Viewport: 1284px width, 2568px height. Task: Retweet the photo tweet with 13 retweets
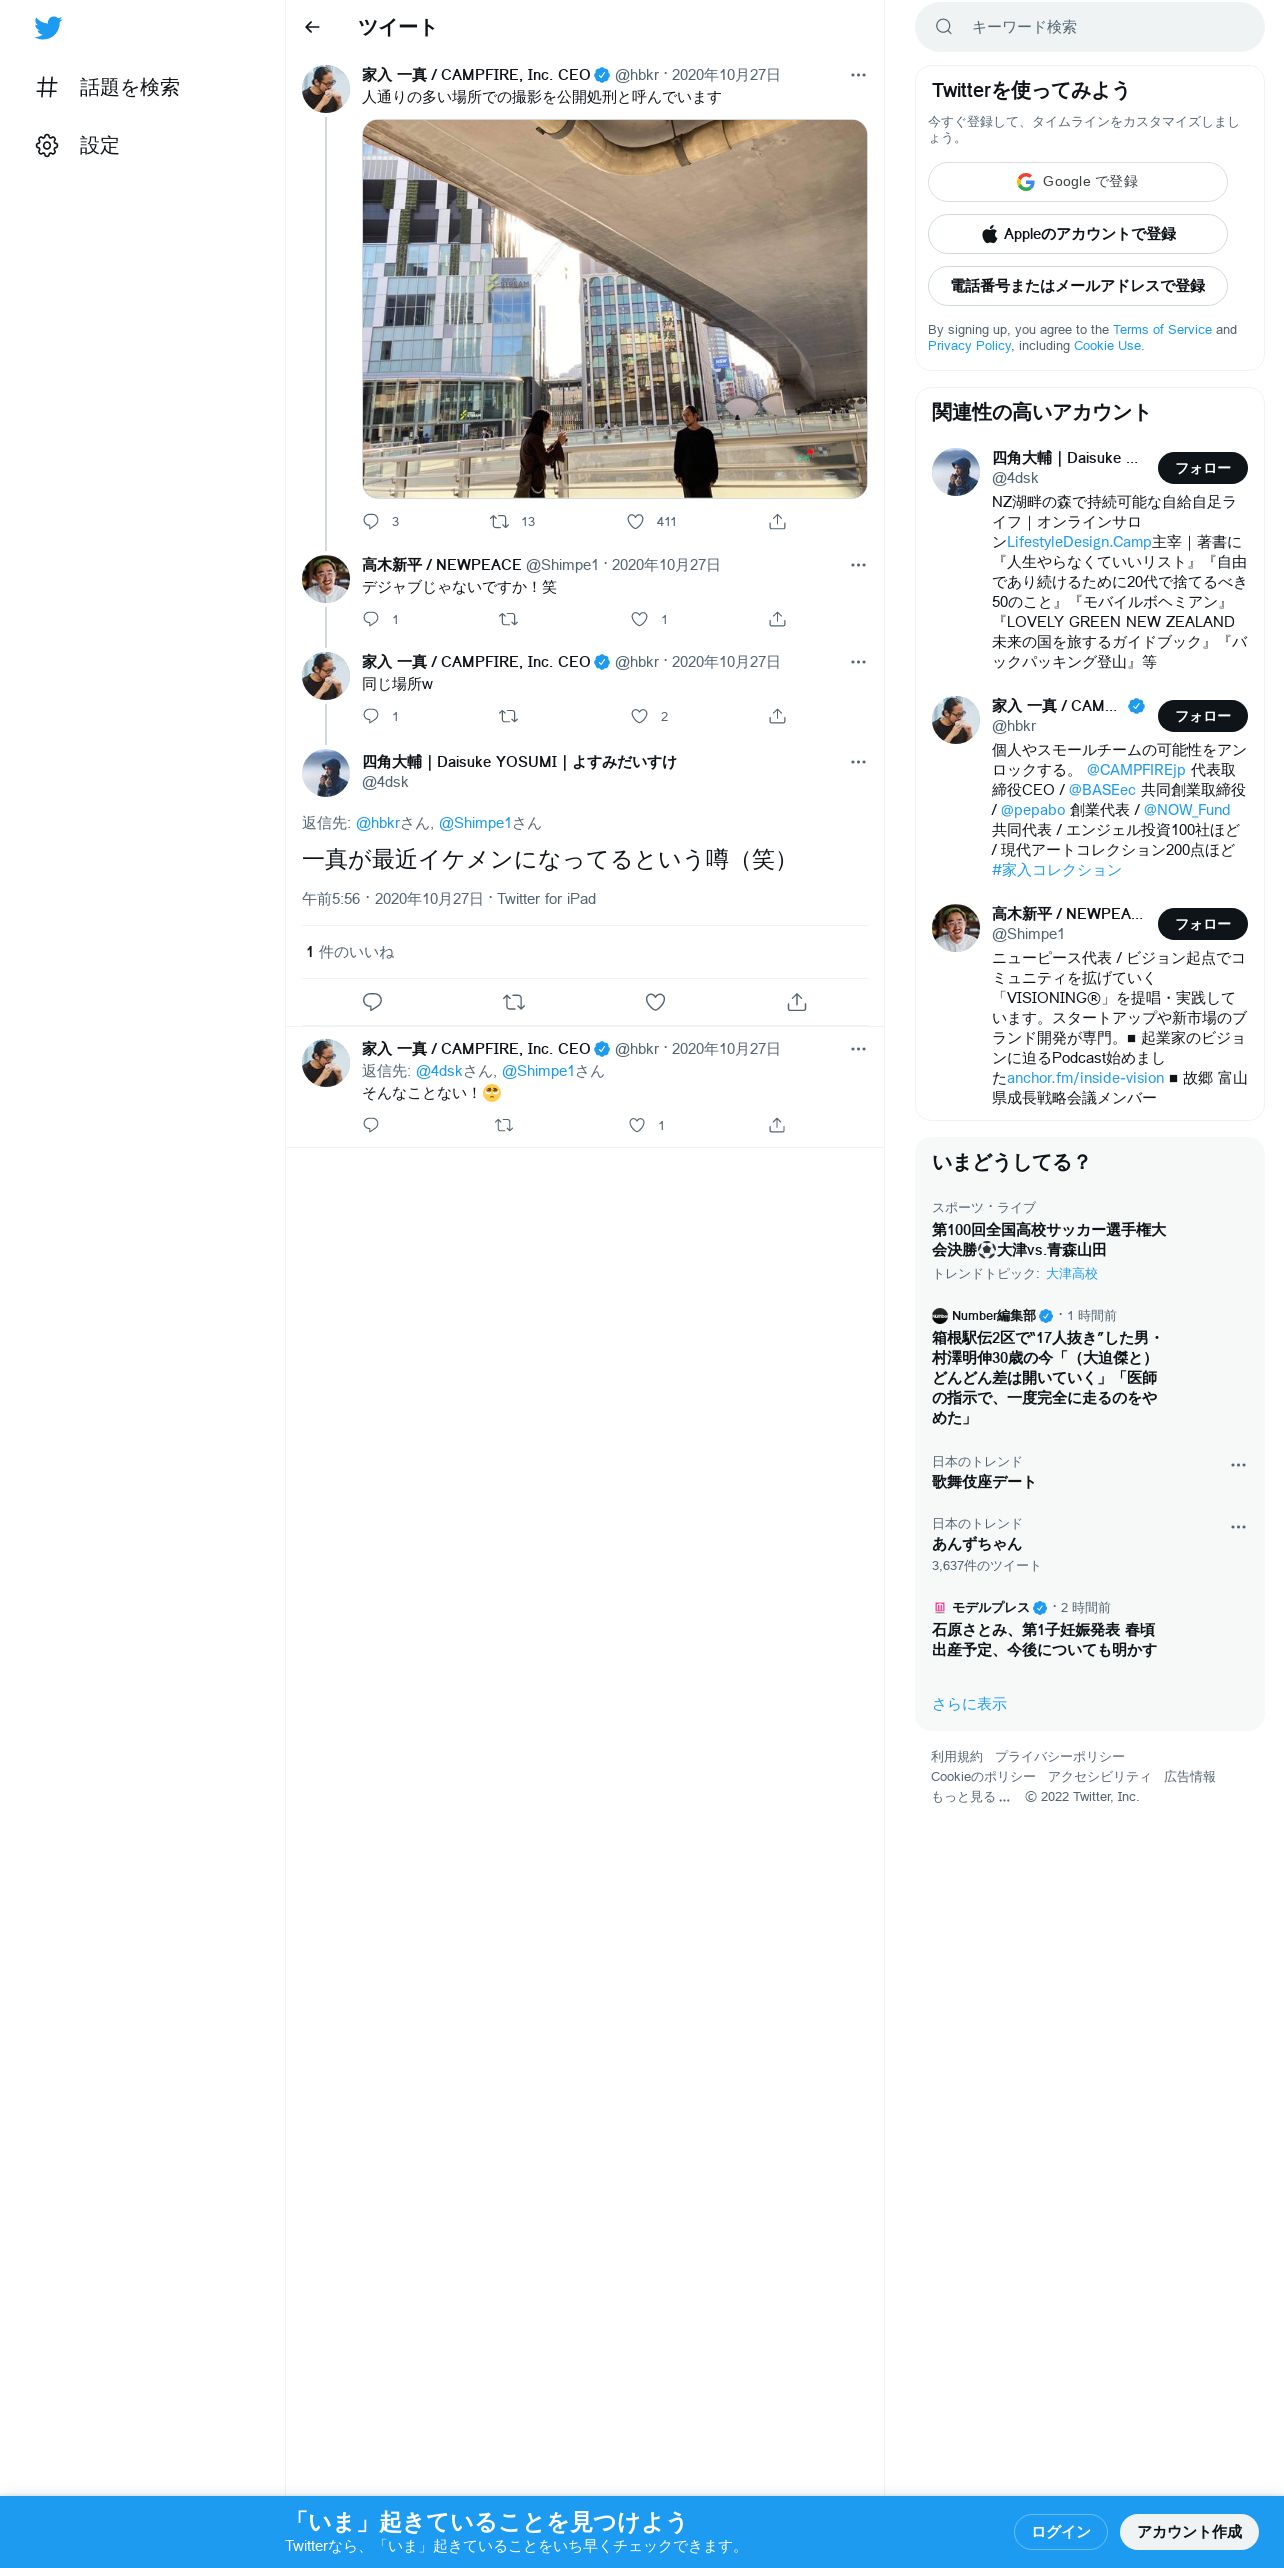[499, 521]
